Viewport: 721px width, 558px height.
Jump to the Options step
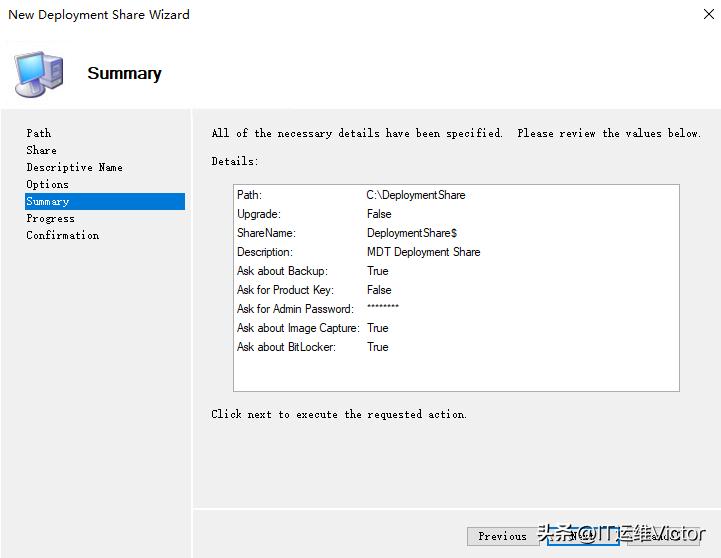pos(47,184)
